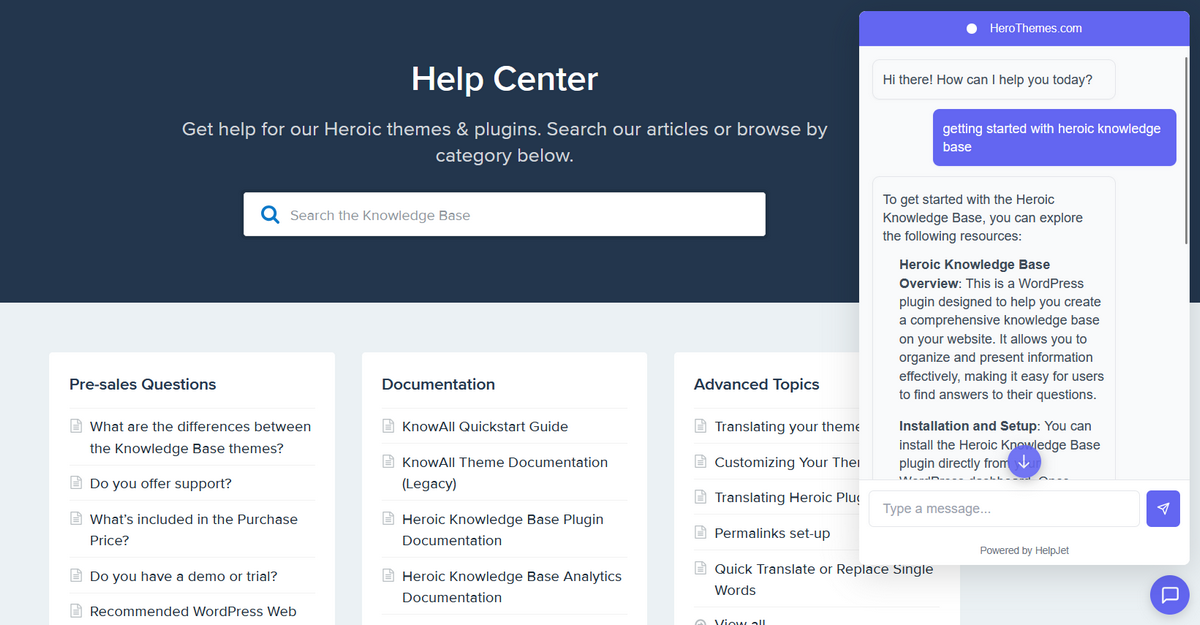Click the 'Heroic Knowledge Base Overview' bold text
1200x625 pixels.
click(x=974, y=274)
